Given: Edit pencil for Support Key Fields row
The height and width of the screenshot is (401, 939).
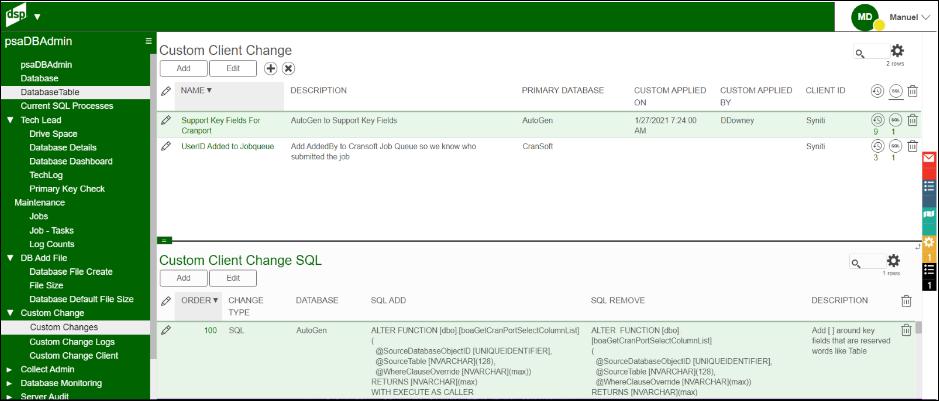Looking at the screenshot, I should pyautogui.click(x=166, y=120).
